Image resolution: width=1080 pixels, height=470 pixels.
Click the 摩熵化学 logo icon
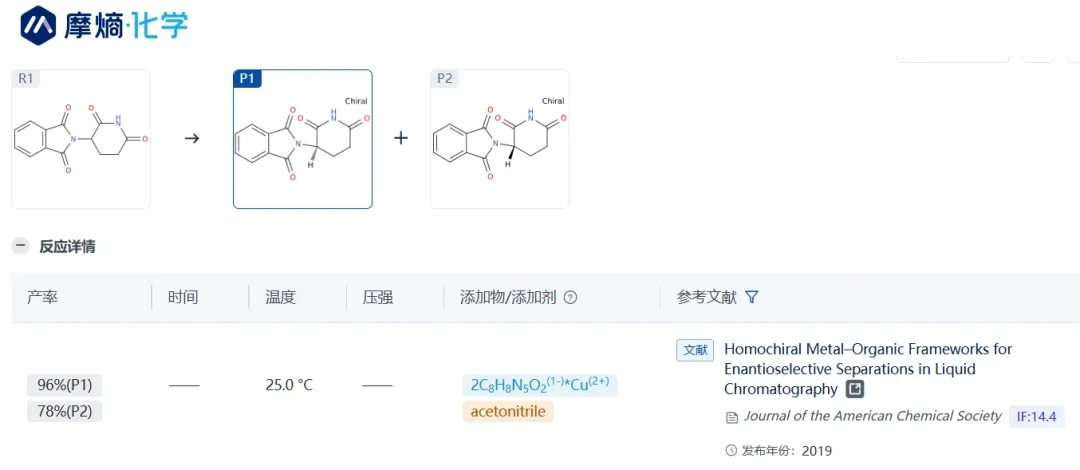[x=39, y=25]
